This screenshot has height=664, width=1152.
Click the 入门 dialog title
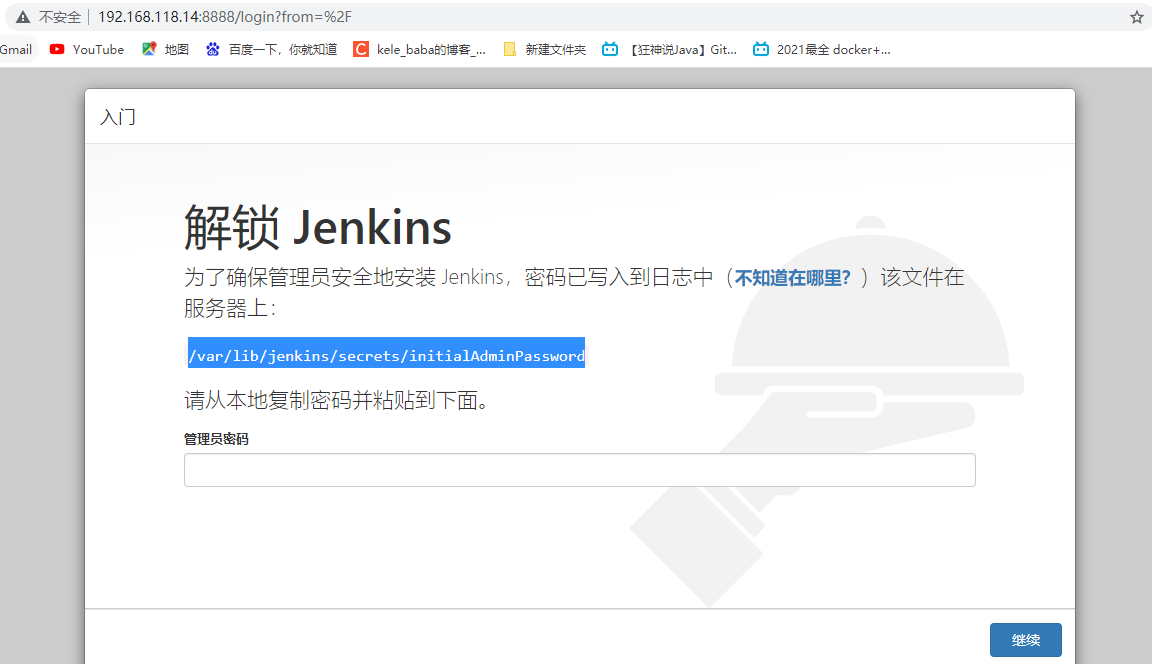118,117
